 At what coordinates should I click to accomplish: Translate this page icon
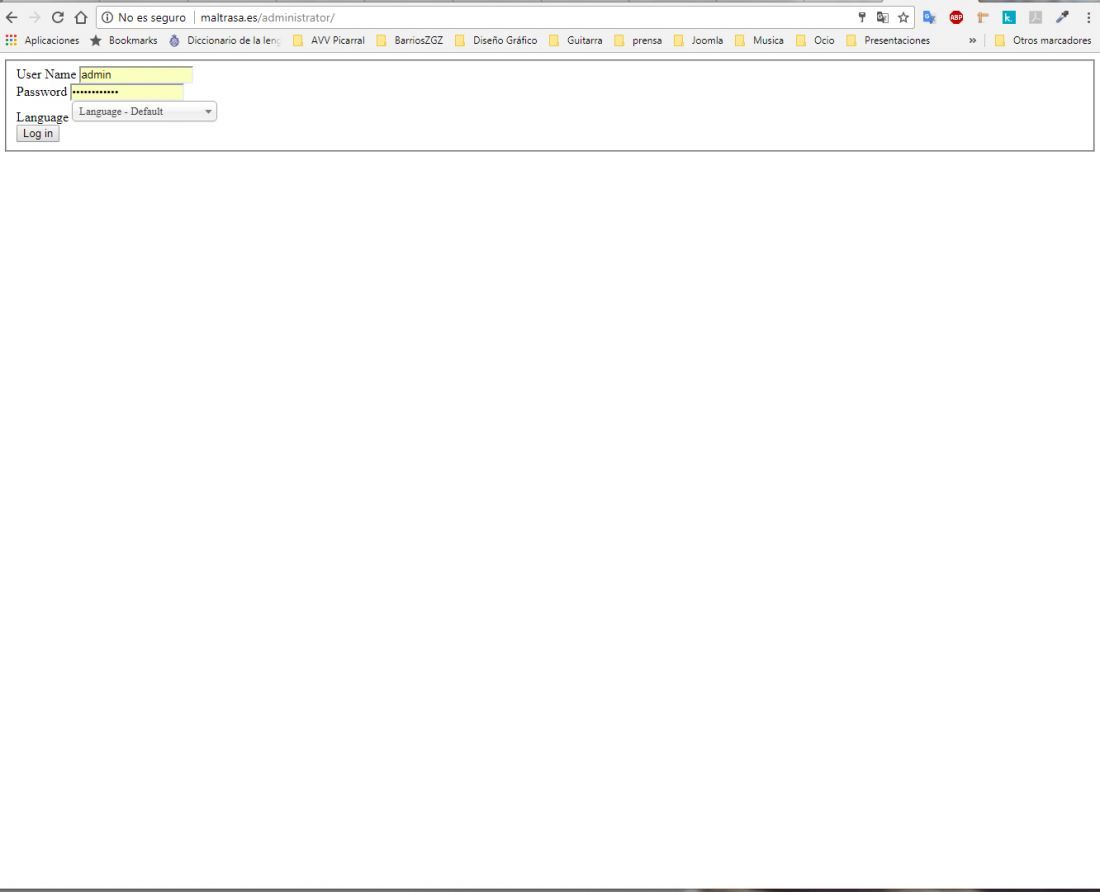pyautogui.click(x=883, y=18)
